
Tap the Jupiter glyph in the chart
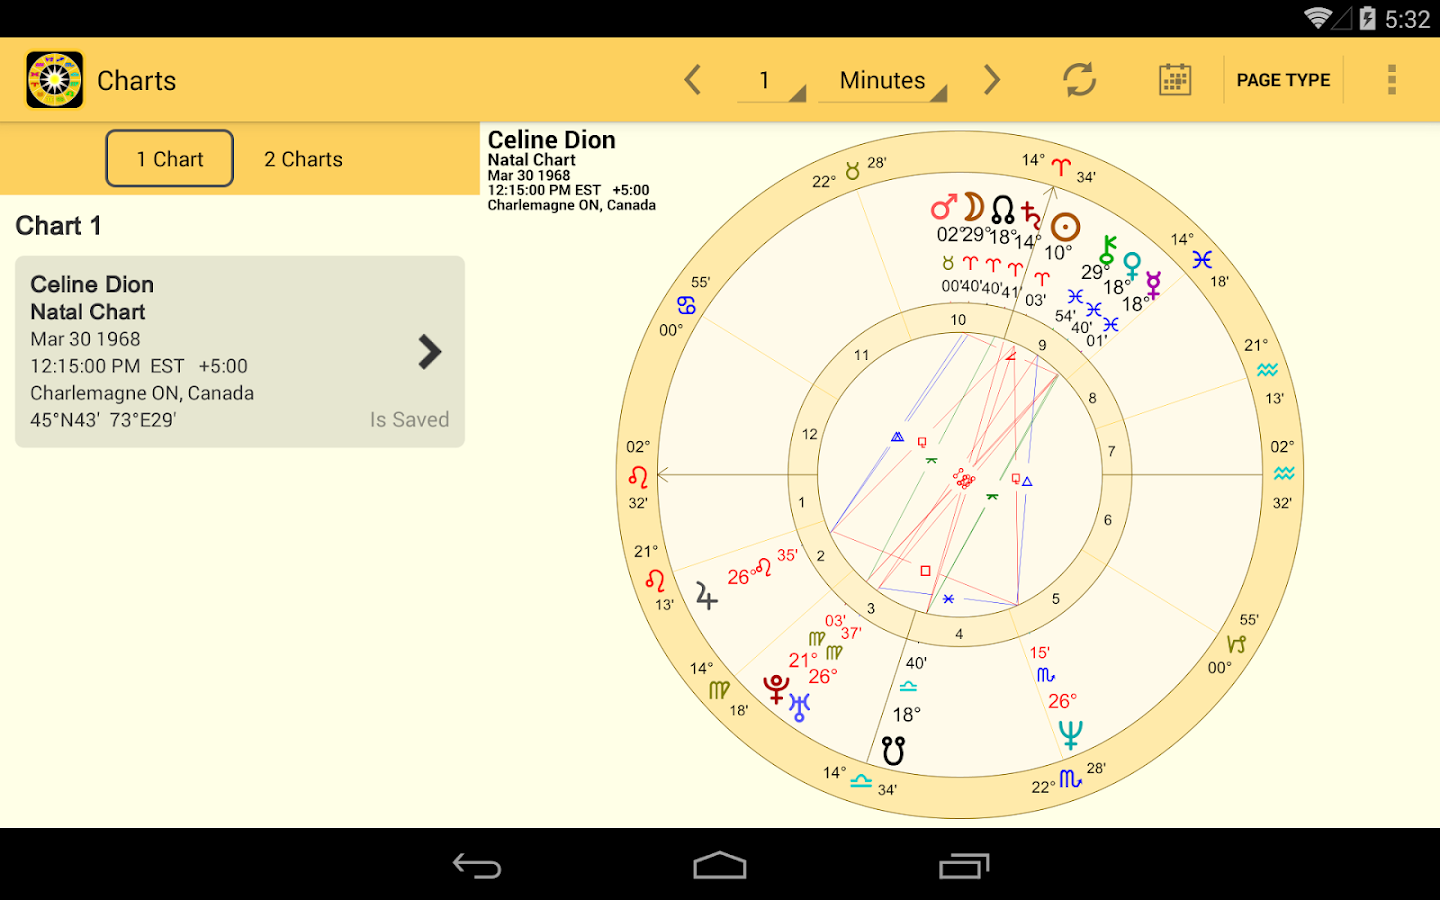coord(706,596)
